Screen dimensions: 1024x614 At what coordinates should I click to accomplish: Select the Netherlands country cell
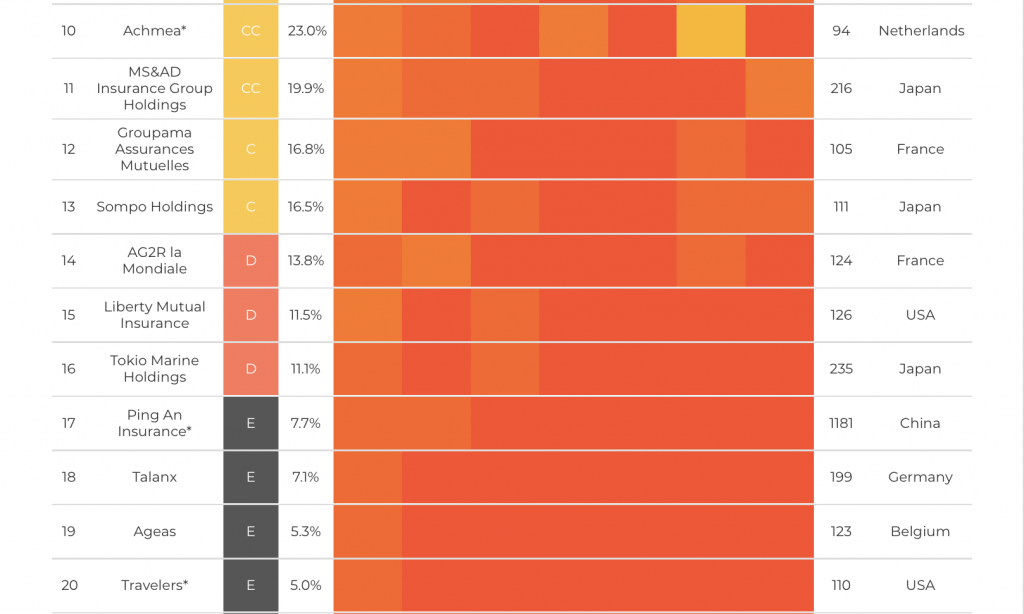921,31
